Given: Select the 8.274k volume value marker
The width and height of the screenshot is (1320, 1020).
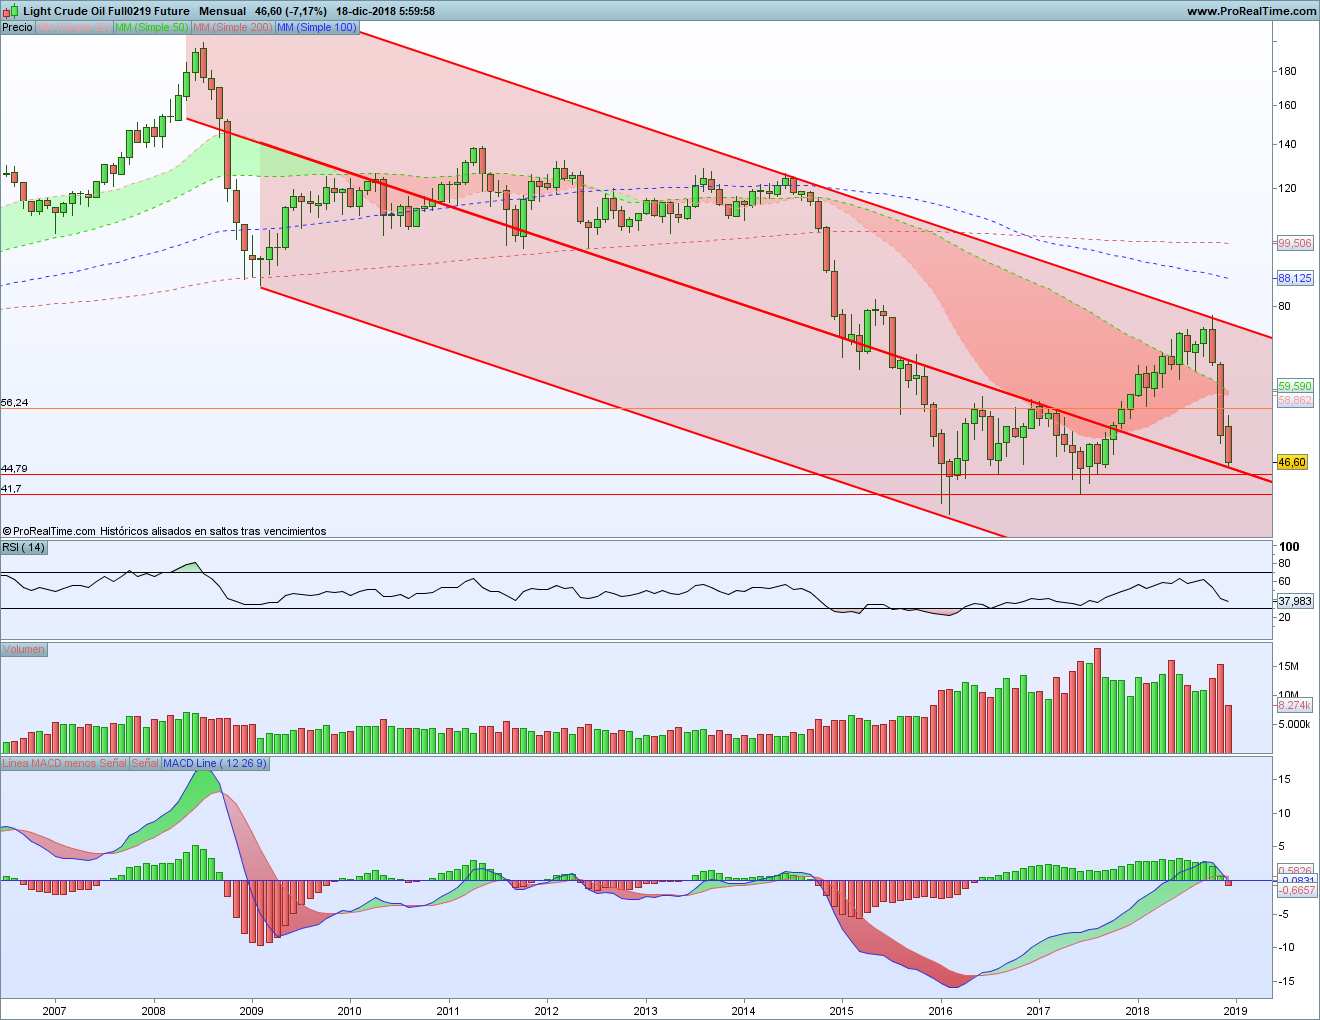Looking at the screenshot, I should click(1295, 706).
